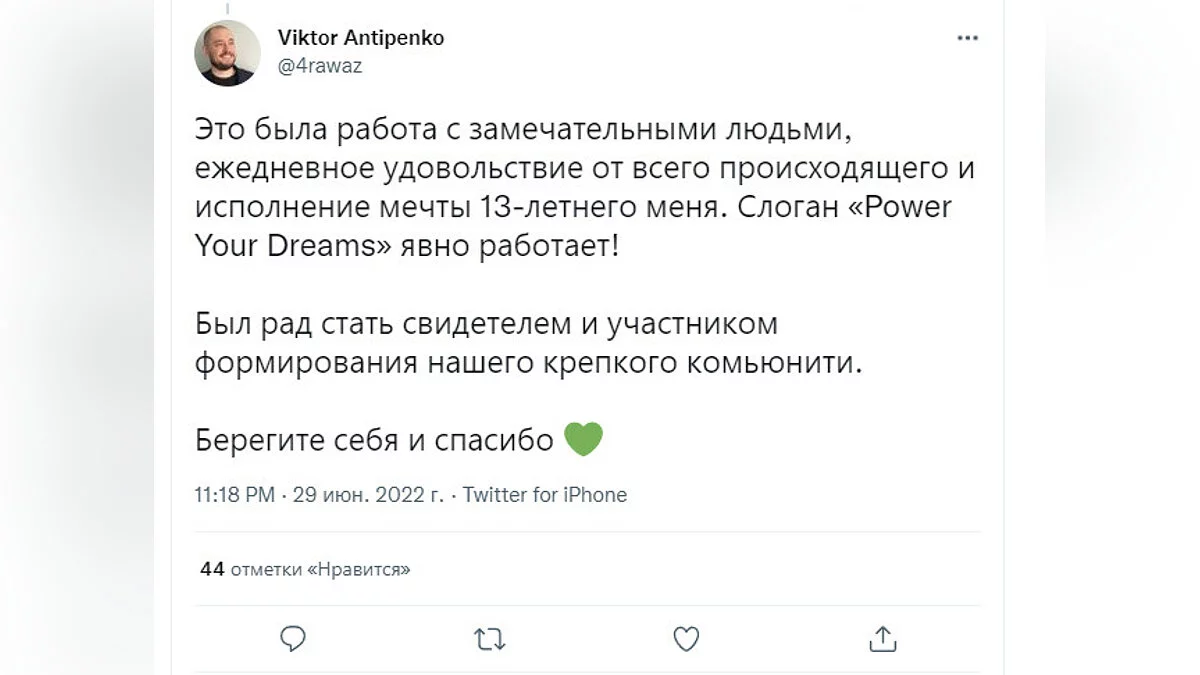Image resolution: width=1200 pixels, height=675 pixels.
Task: Click the reply speech bubble icon
Action: 293,639
